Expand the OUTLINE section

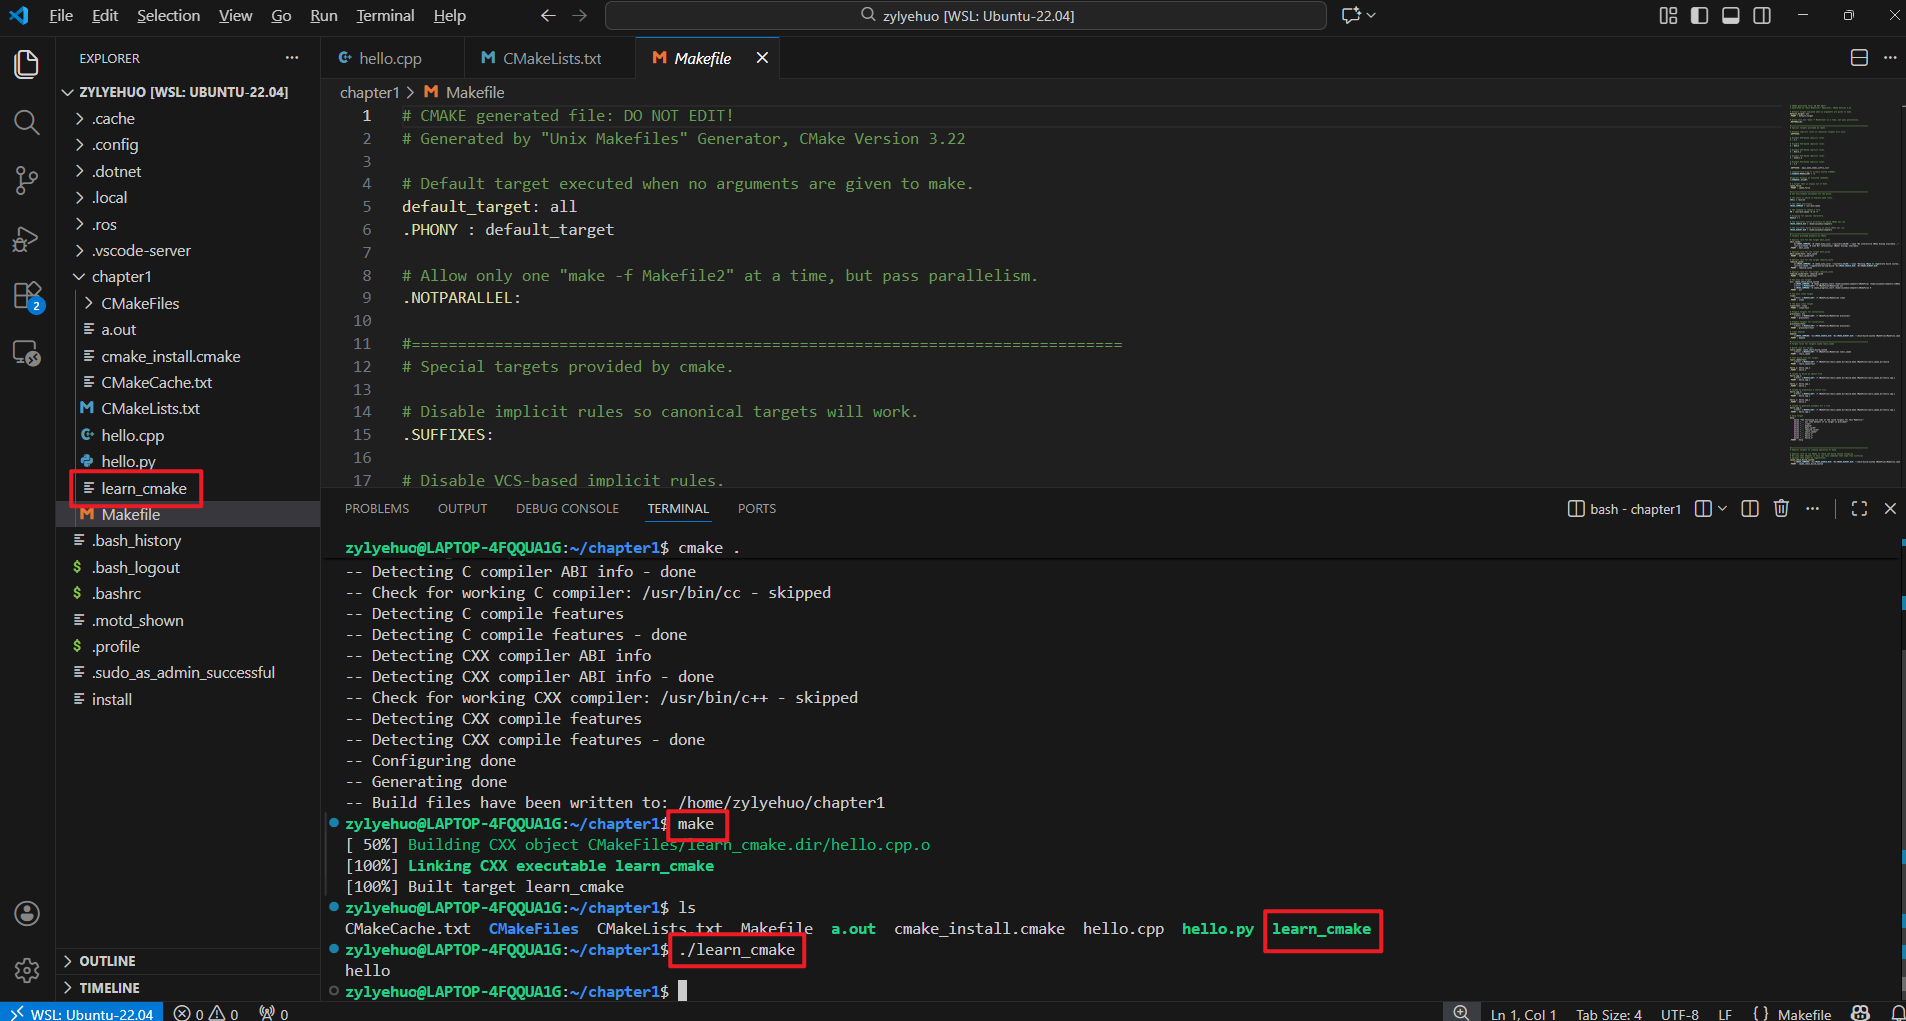(x=188, y=961)
